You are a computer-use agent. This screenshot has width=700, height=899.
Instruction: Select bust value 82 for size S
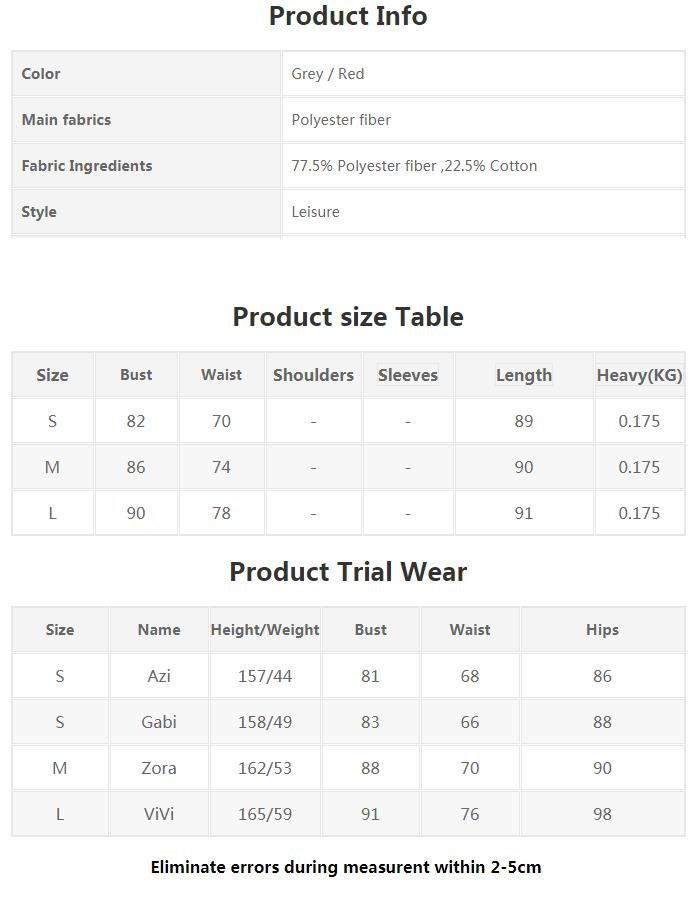tap(136, 421)
